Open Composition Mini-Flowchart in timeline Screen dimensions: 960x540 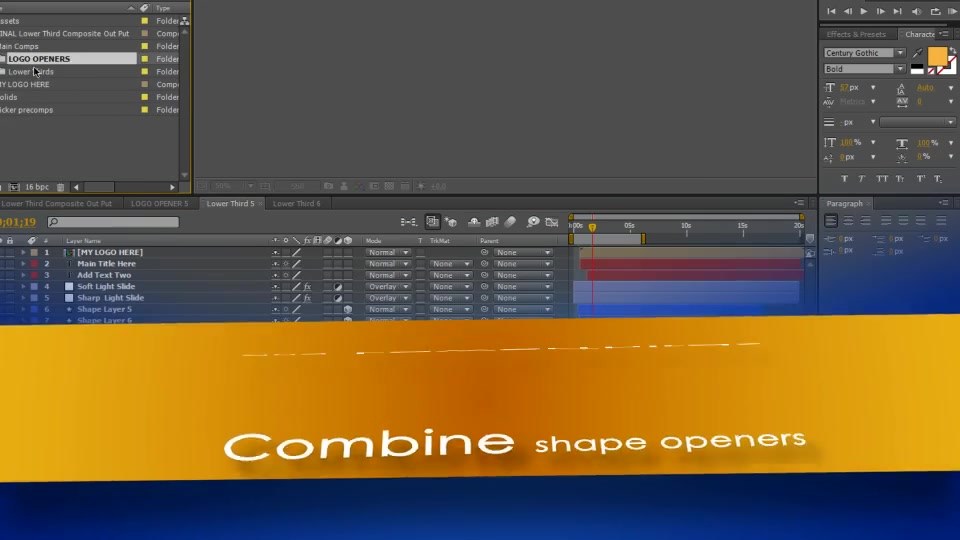(x=408, y=222)
